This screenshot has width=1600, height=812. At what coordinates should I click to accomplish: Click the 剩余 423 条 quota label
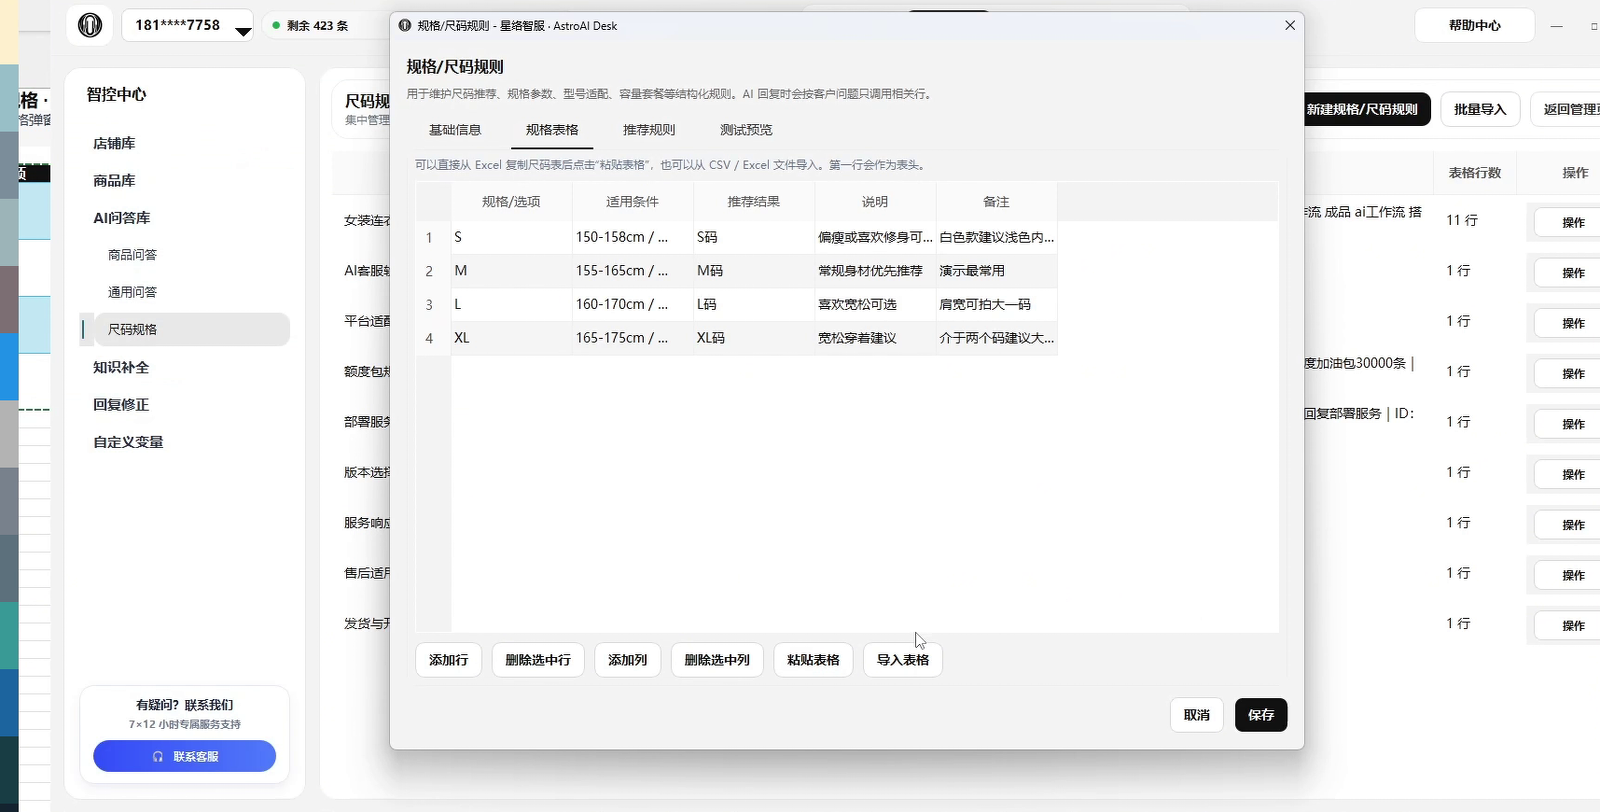[318, 26]
